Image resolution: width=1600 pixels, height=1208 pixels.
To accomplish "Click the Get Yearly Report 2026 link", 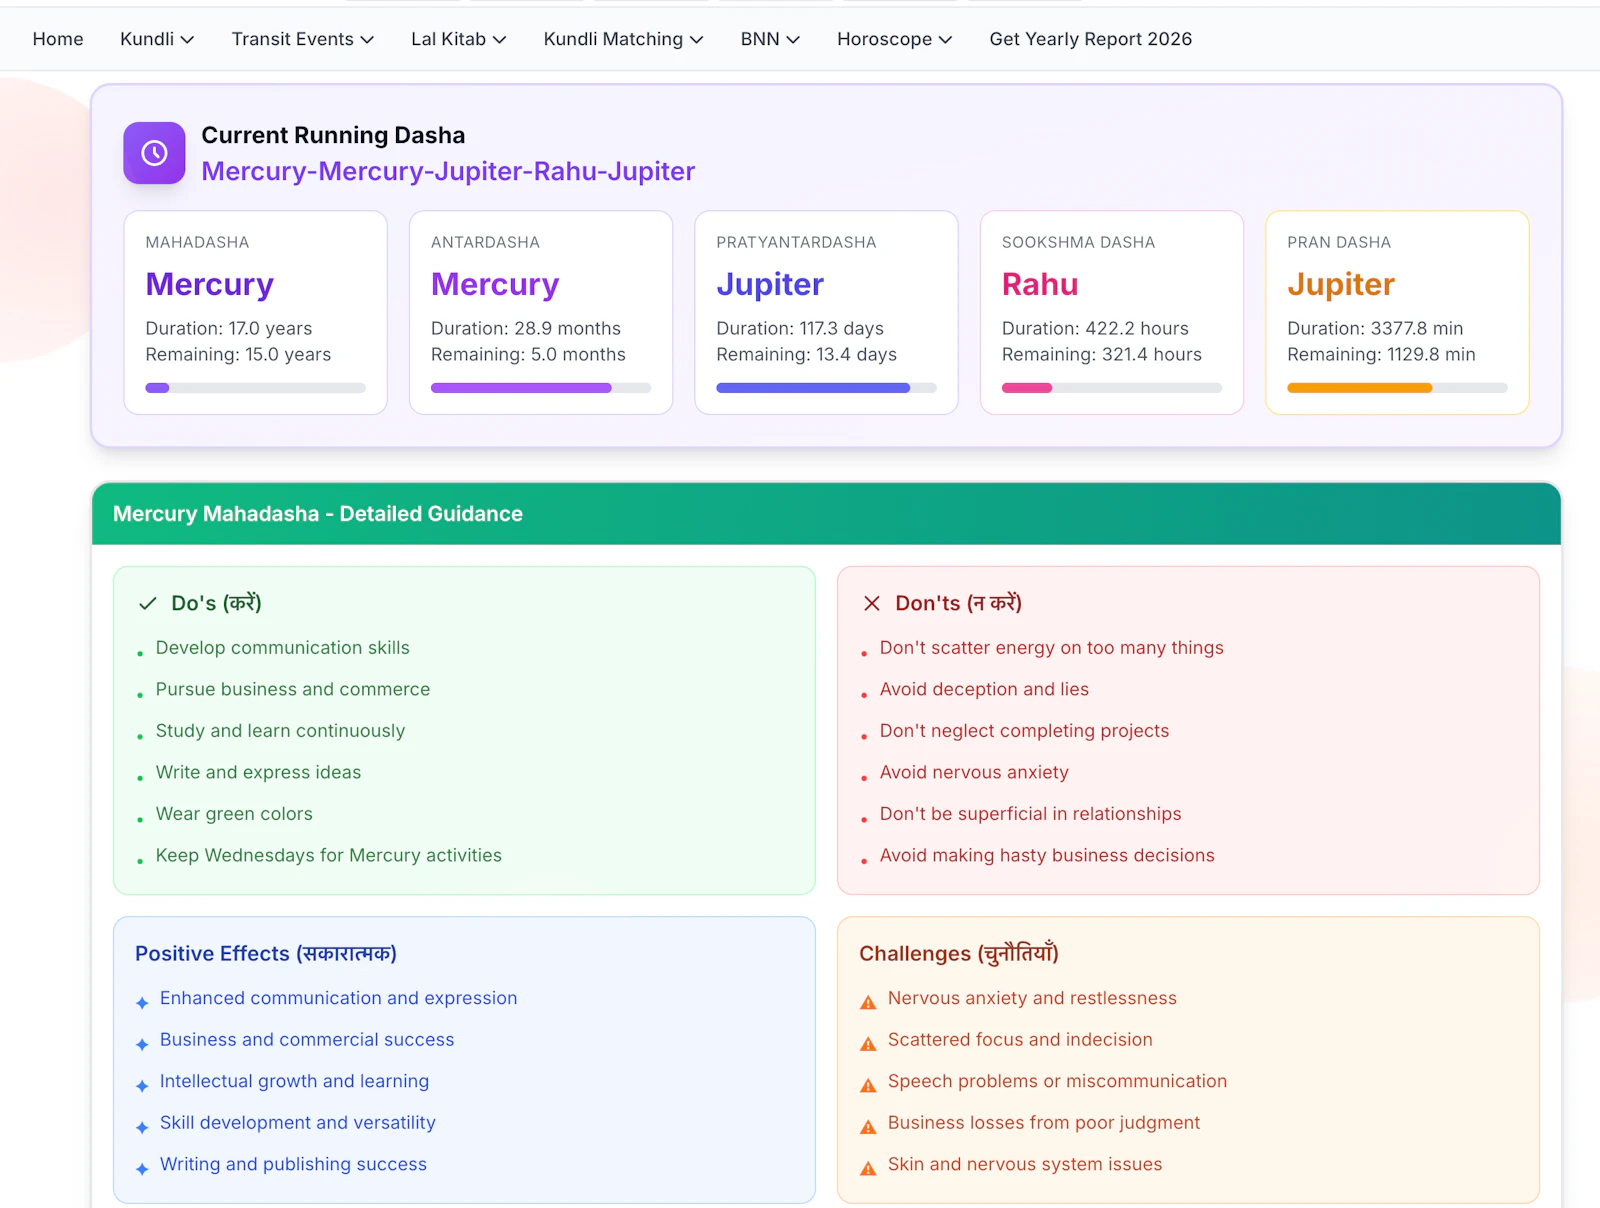I will point(1090,39).
